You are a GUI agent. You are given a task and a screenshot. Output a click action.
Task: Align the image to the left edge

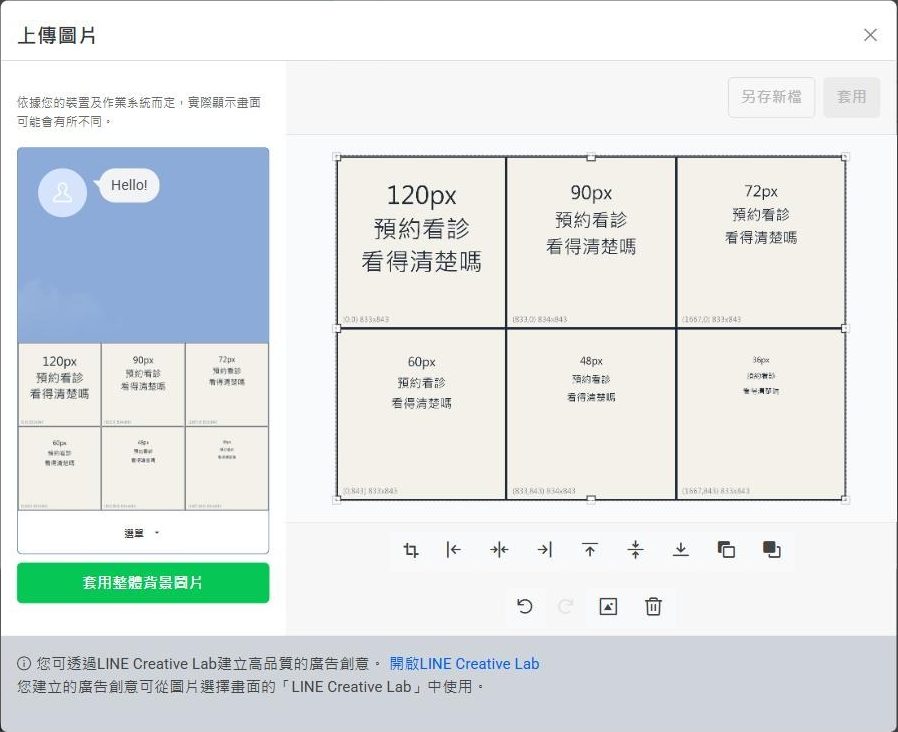click(454, 550)
